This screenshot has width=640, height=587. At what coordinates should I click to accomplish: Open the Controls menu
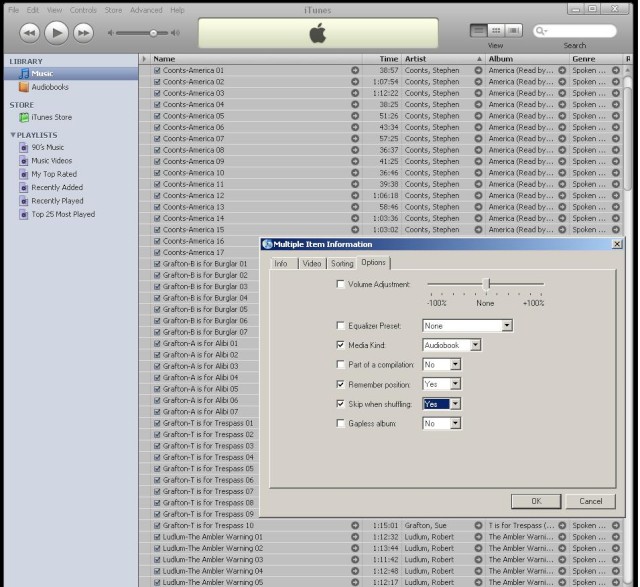[83, 10]
